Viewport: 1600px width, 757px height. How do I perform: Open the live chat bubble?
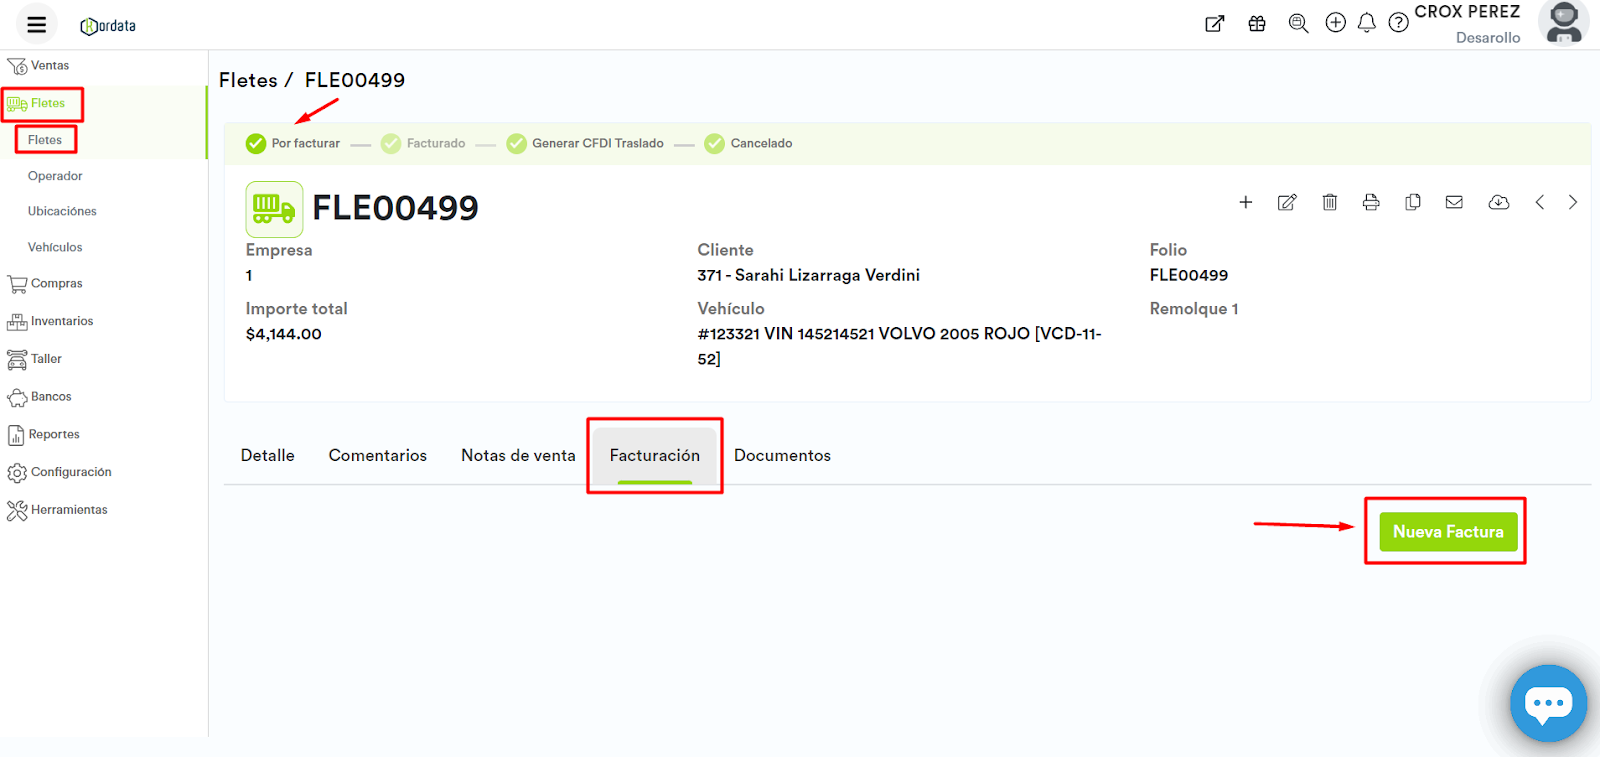click(1548, 703)
